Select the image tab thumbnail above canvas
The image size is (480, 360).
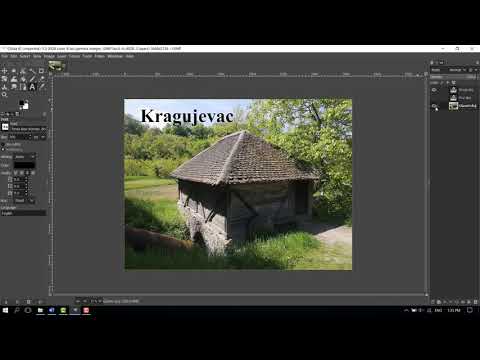pyautogui.click(x=57, y=67)
